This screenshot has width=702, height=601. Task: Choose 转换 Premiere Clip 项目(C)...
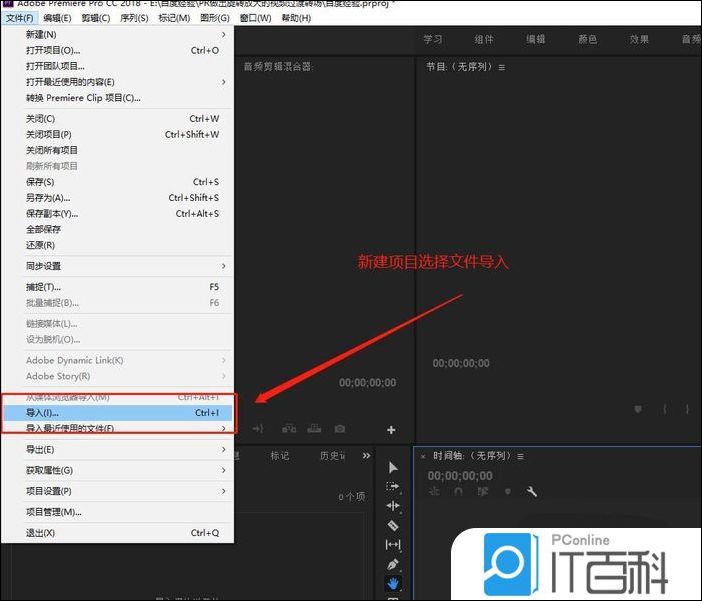tap(117, 98)
